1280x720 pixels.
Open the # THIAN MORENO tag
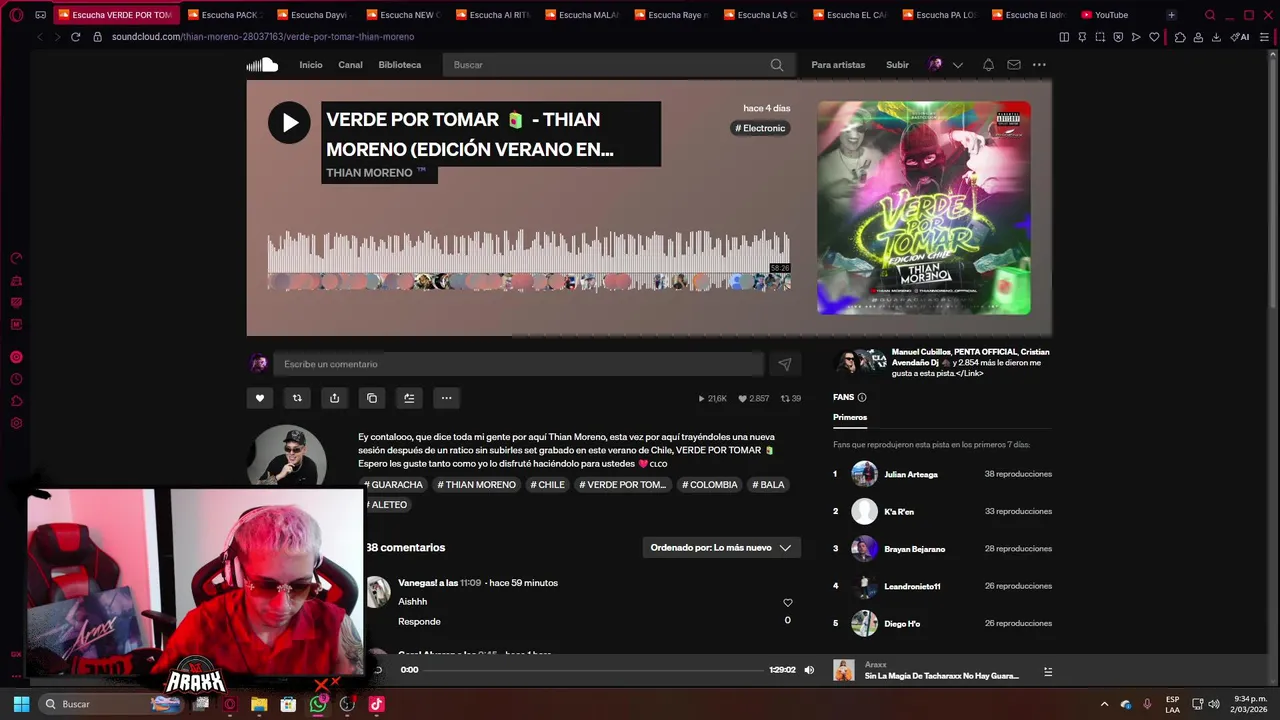pyautogui.click(x=475, y=485)
